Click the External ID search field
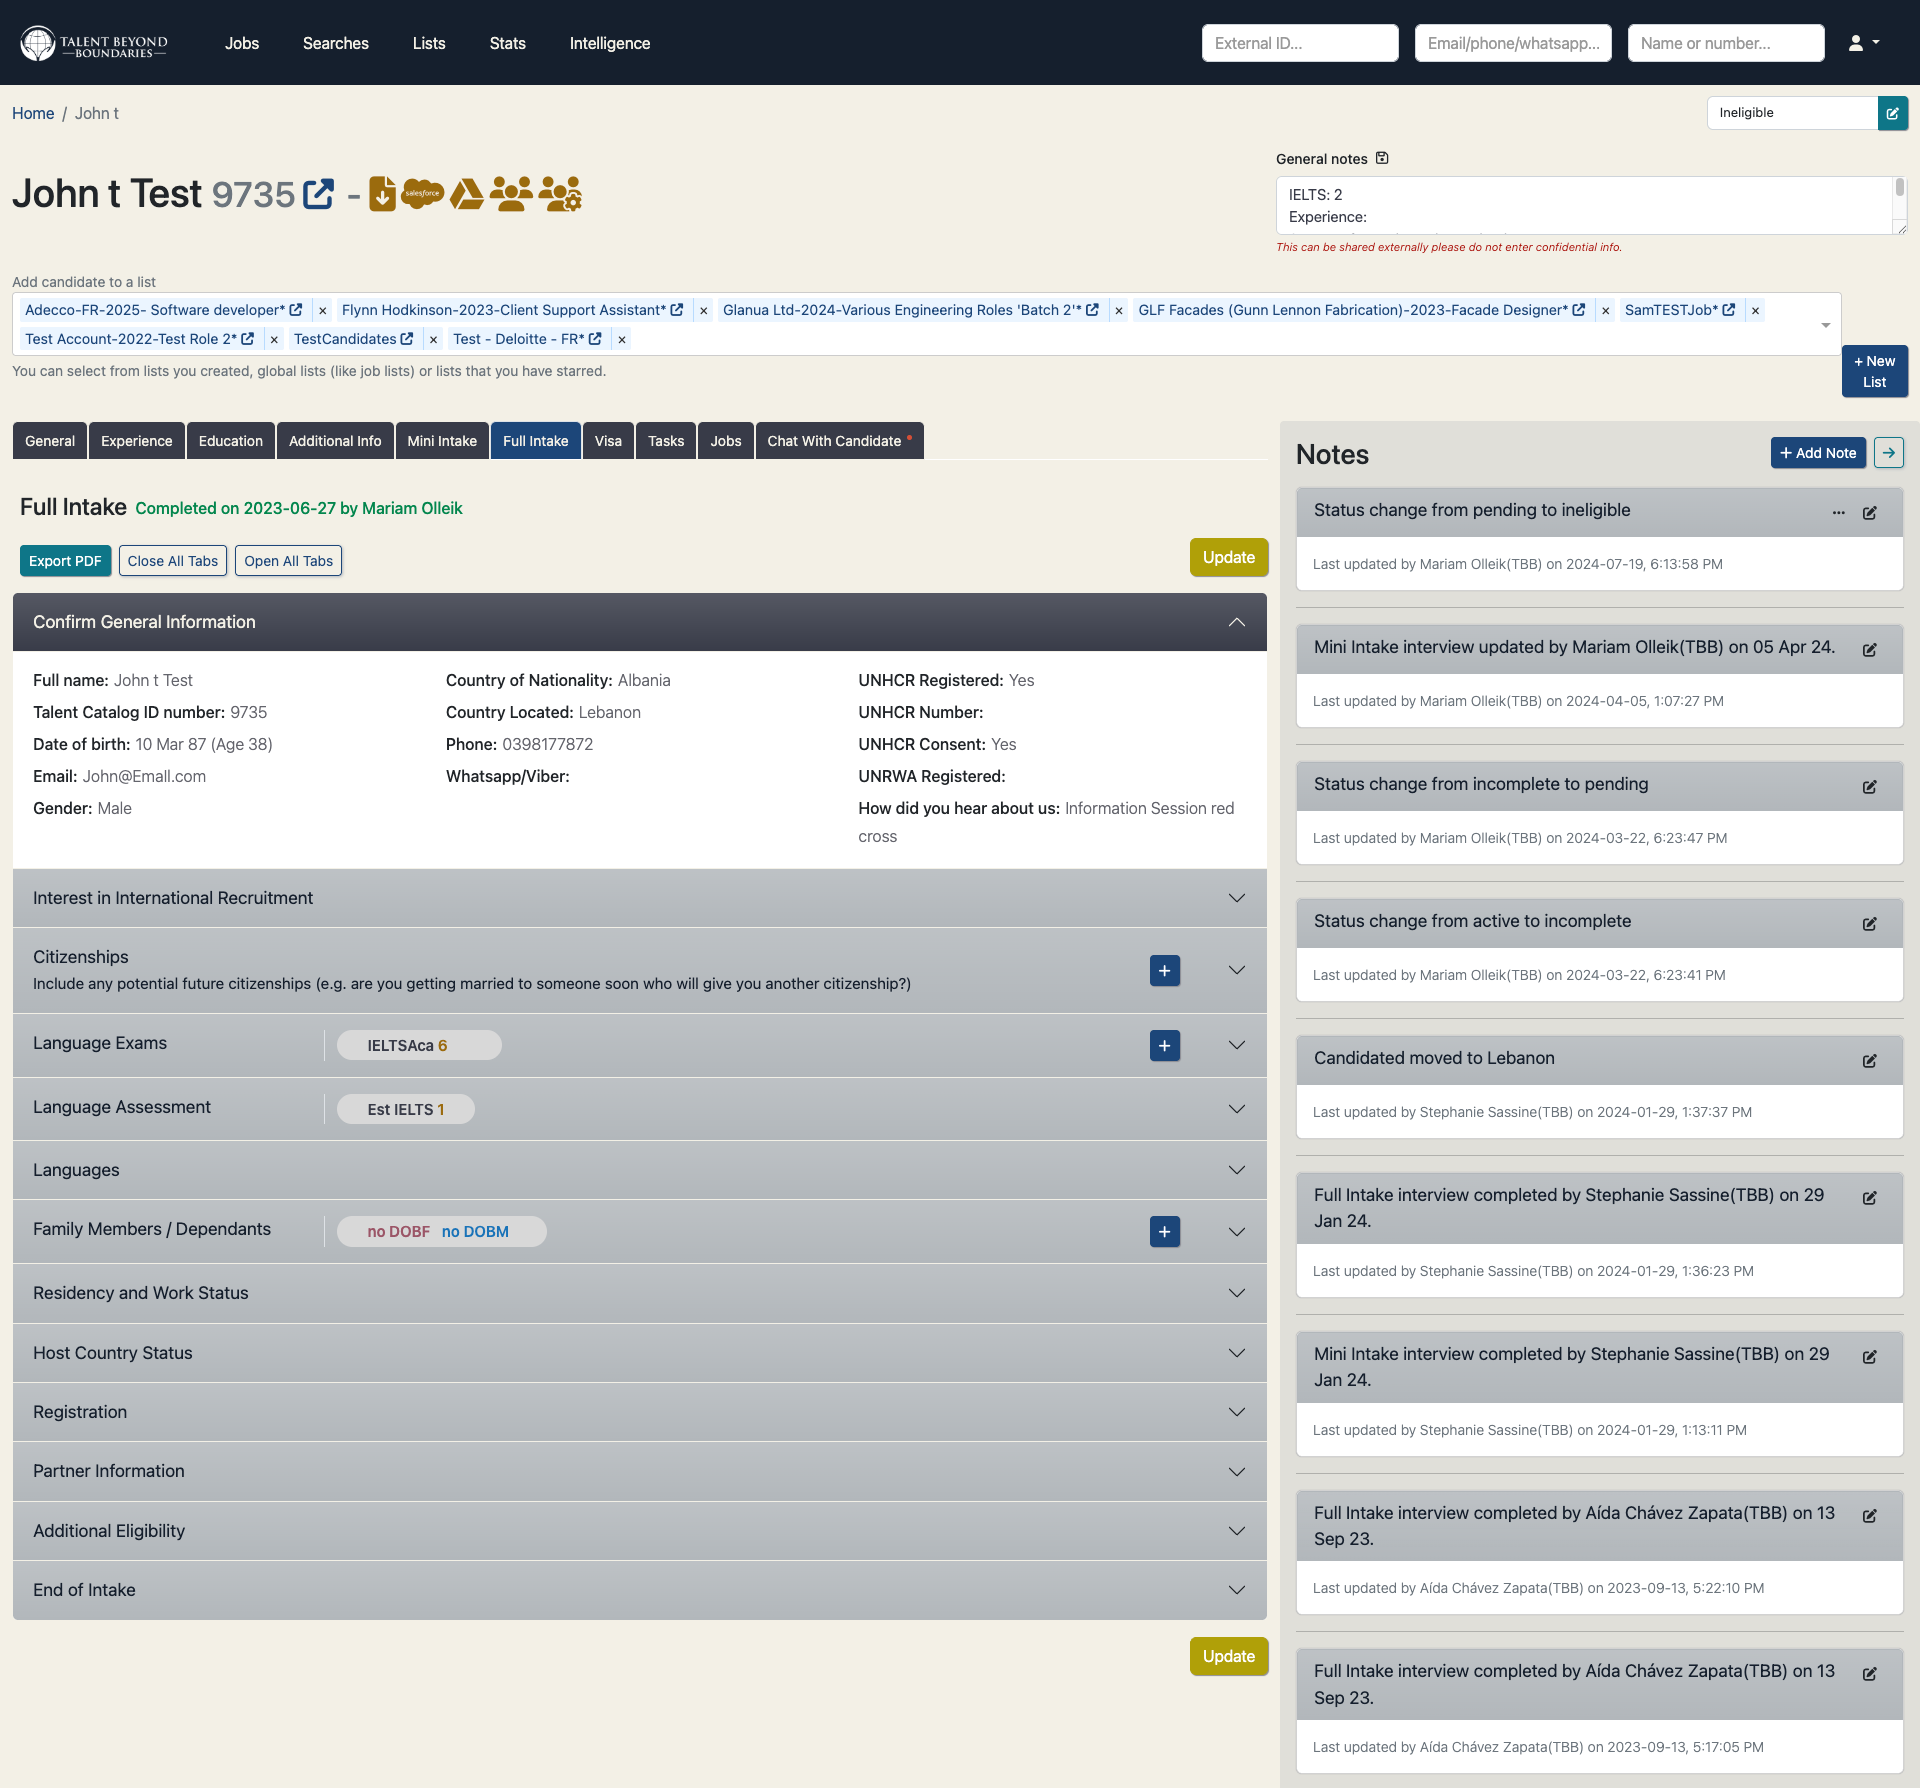Image resolution: width=1920 pixels, height=1788 pixels. (x=1299, y=43)
